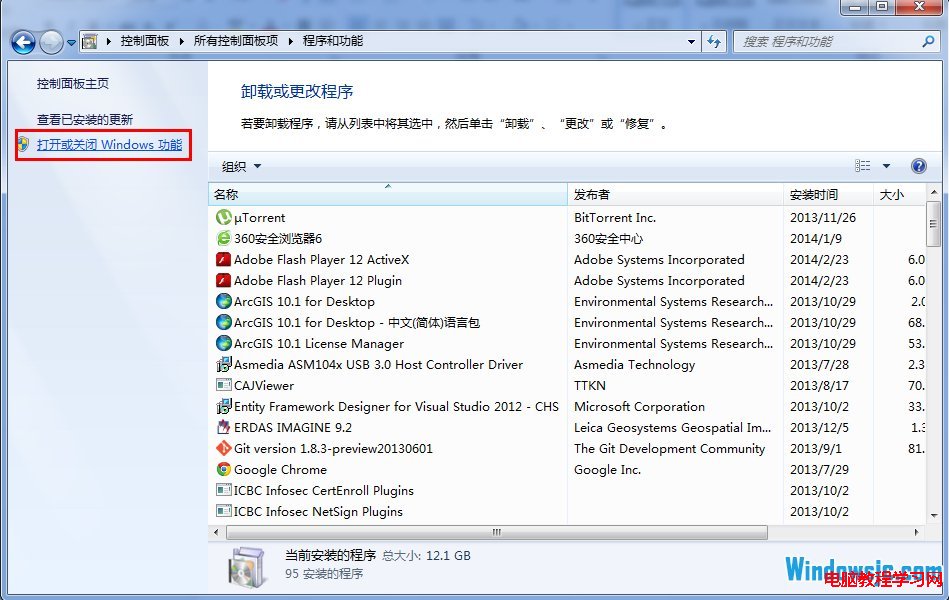Click 程序和功能 breadcrumb

[333, 41]
